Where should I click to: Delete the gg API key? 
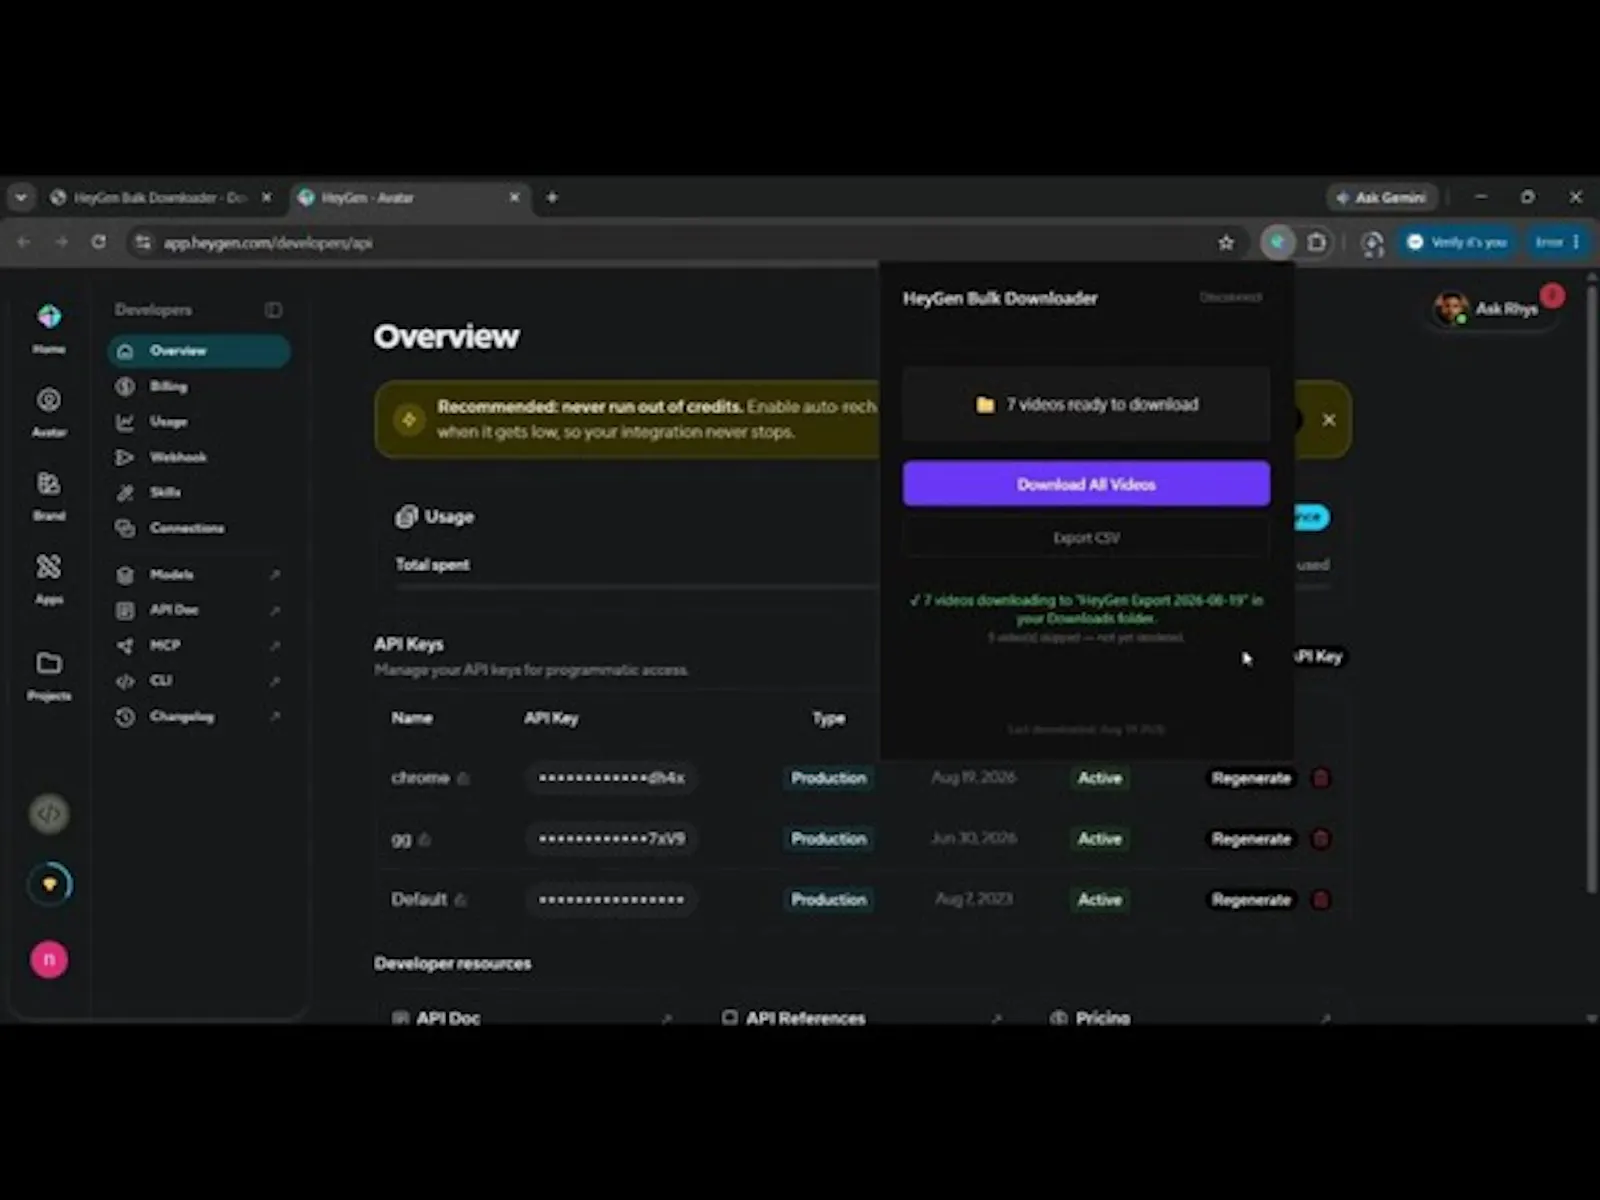pyautogui.click(x=1321, y=839)
